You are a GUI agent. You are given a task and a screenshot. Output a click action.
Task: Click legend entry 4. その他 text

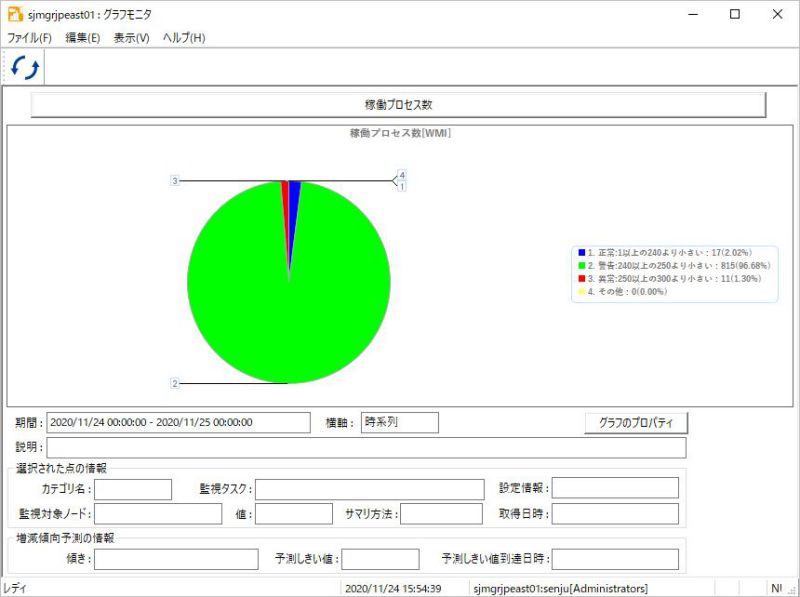pos(628,291)
